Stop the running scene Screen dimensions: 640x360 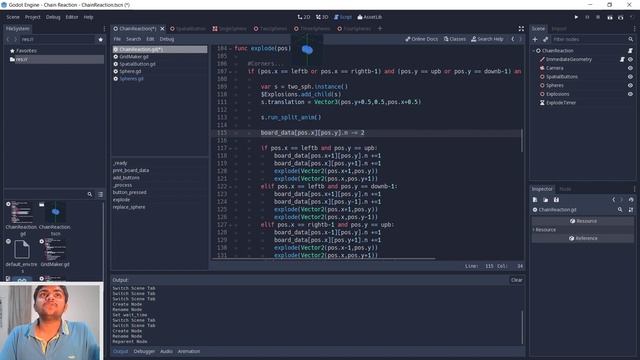(598, 17)
